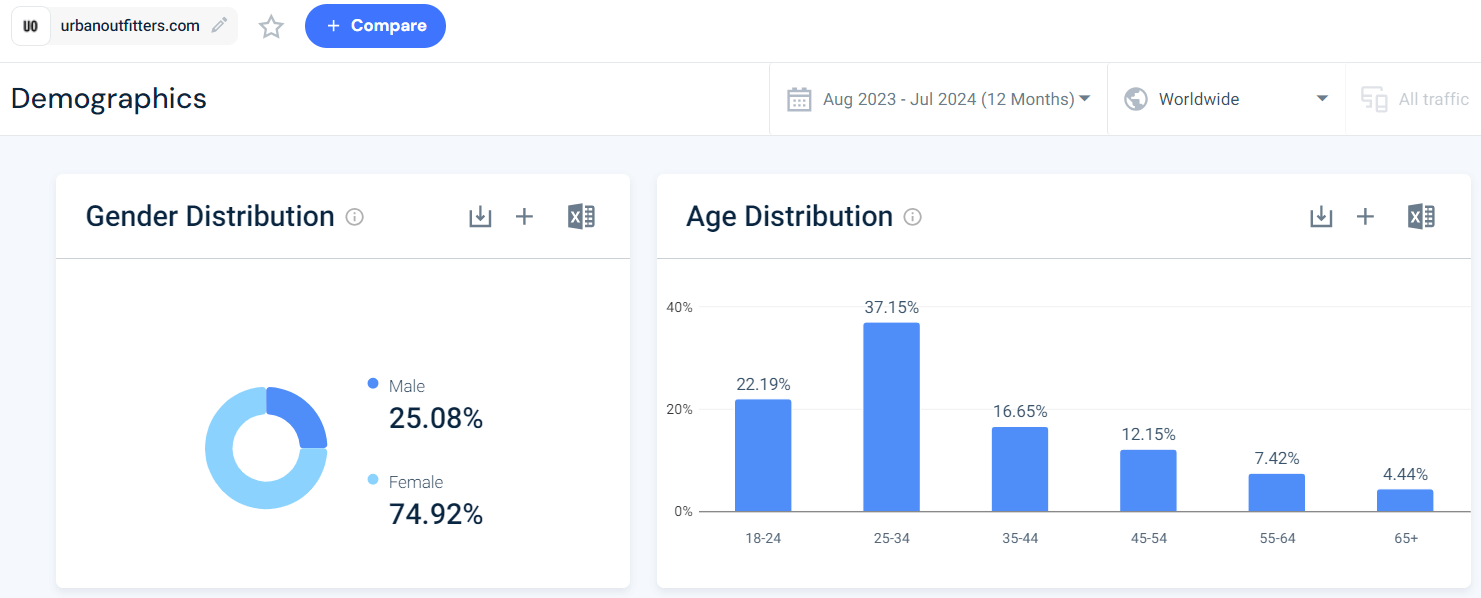Open the Gender Distribution info tooltip
Screen dimensions: 1481x598
pyautogui.click(x=354, y=217)
